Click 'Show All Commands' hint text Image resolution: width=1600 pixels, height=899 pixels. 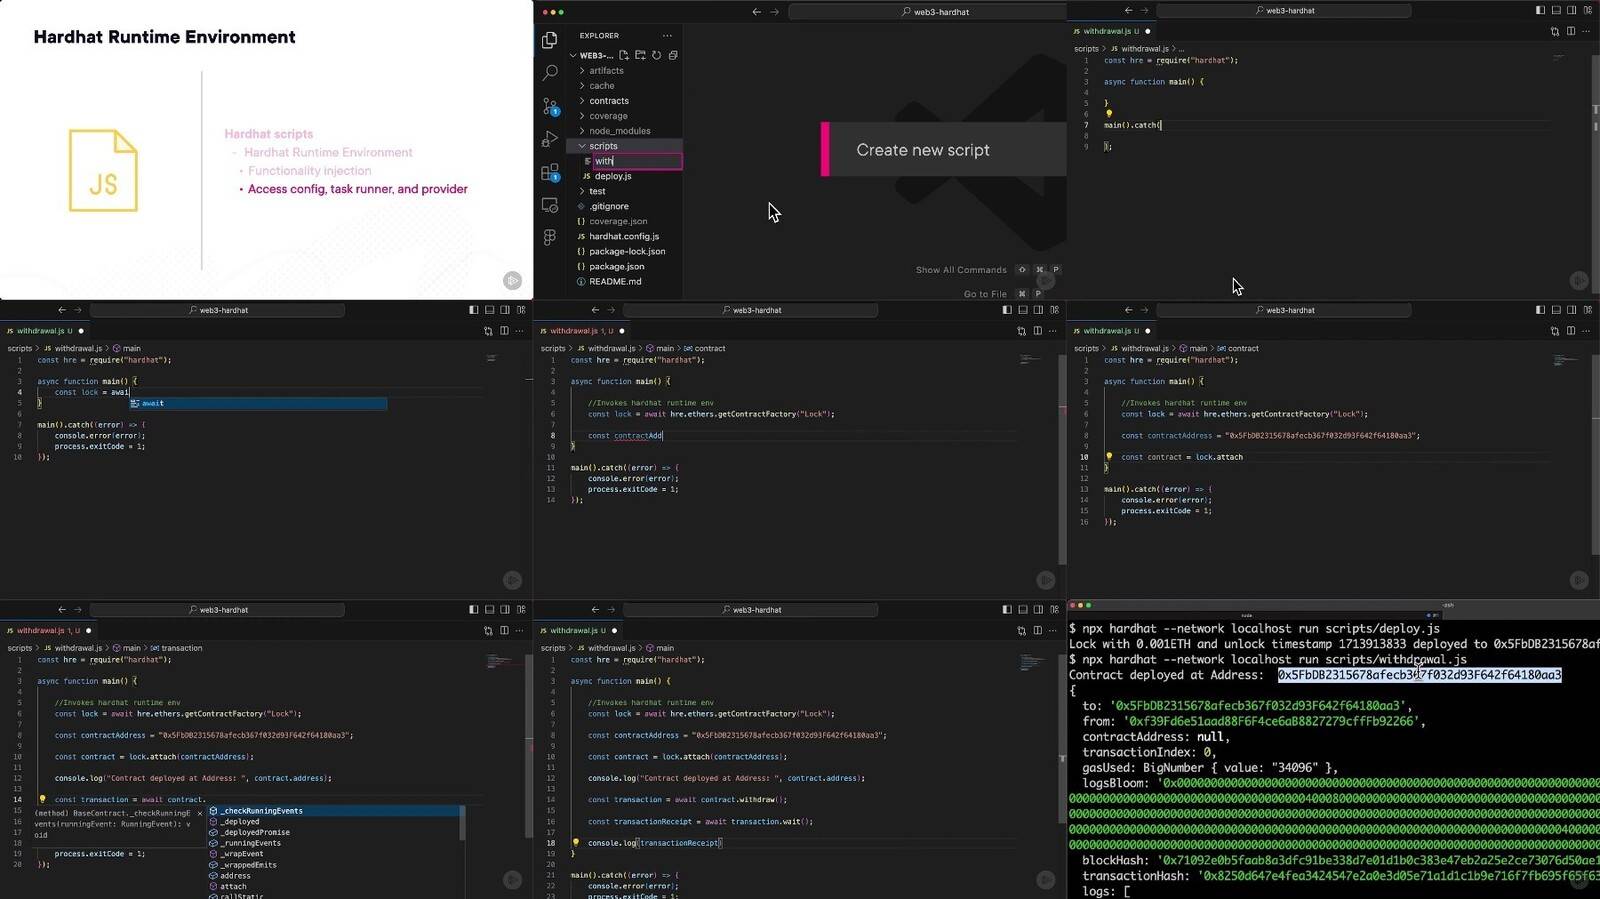click(x=961, y=270)
